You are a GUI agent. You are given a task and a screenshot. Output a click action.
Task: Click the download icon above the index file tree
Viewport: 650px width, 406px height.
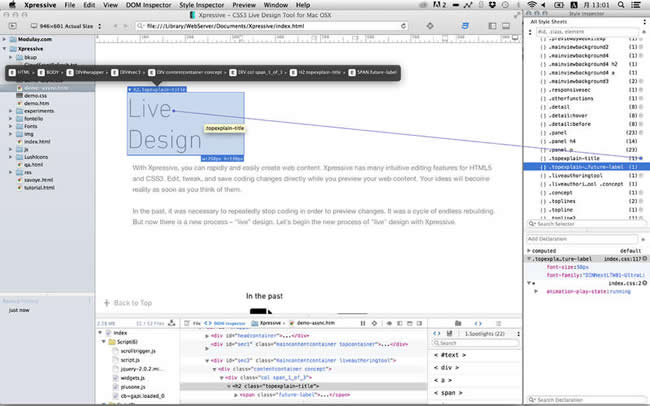(172, 323)
